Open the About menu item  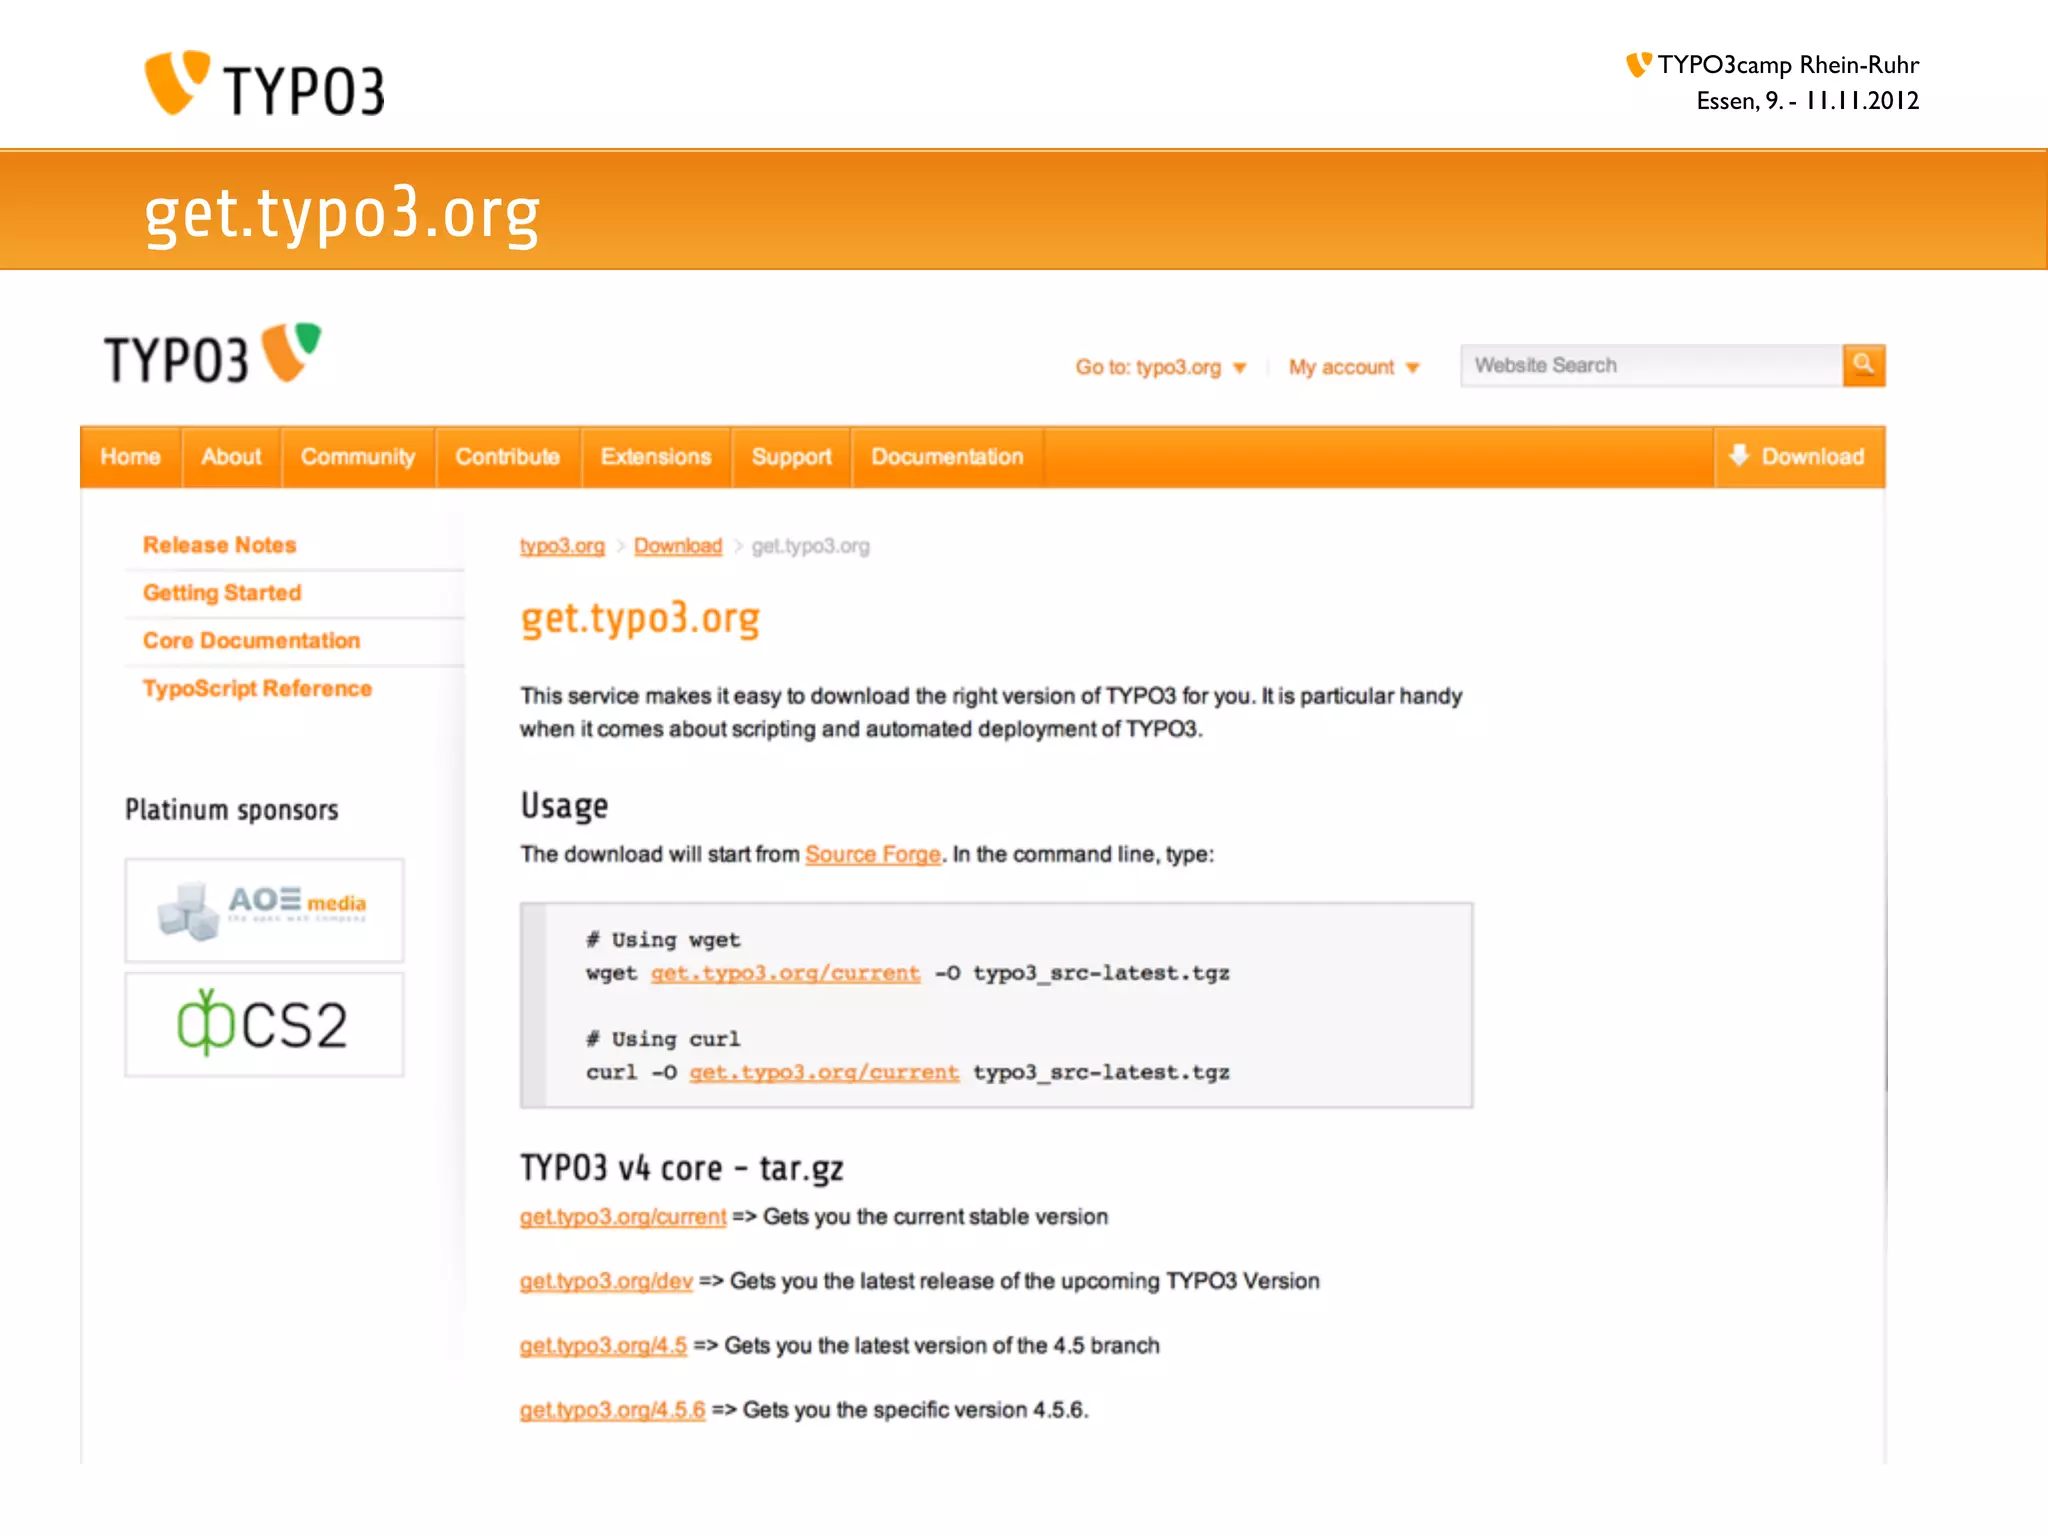point(231,457)
